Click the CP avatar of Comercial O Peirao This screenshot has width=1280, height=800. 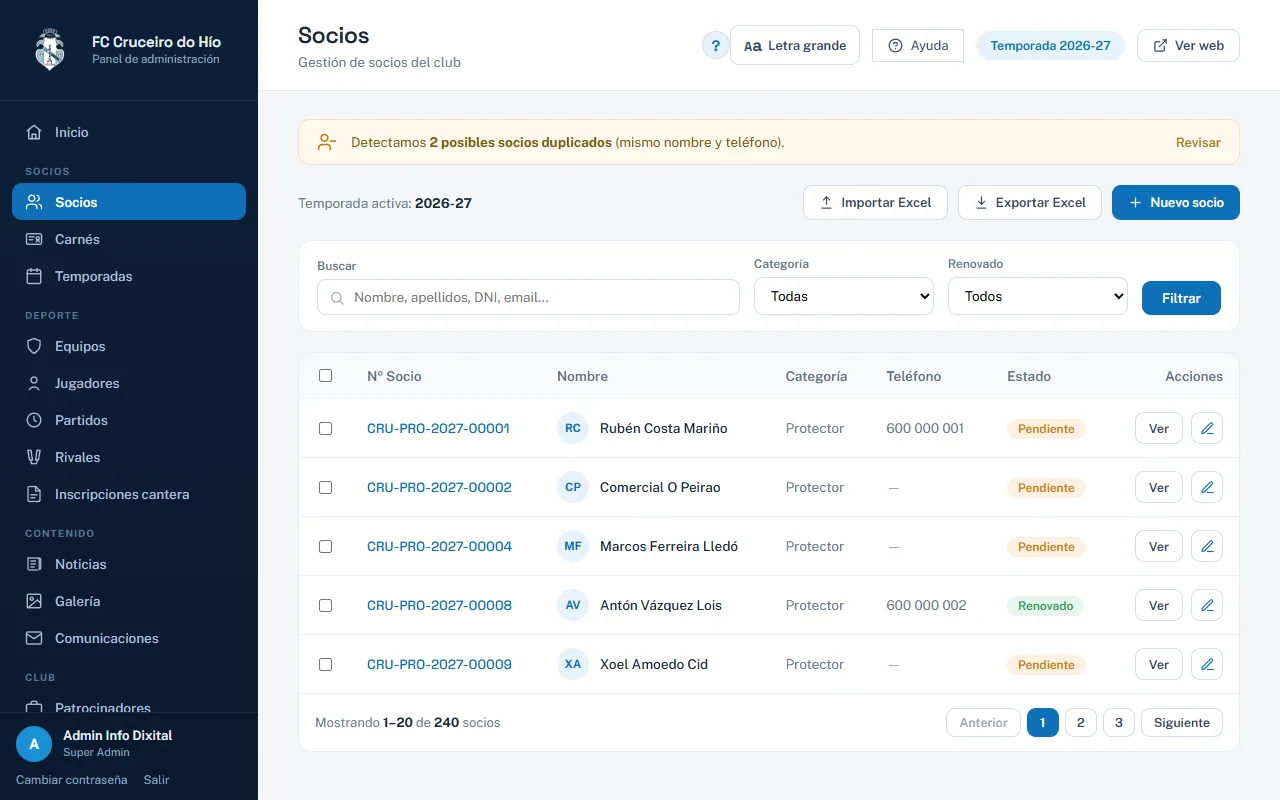click(573, 487)
